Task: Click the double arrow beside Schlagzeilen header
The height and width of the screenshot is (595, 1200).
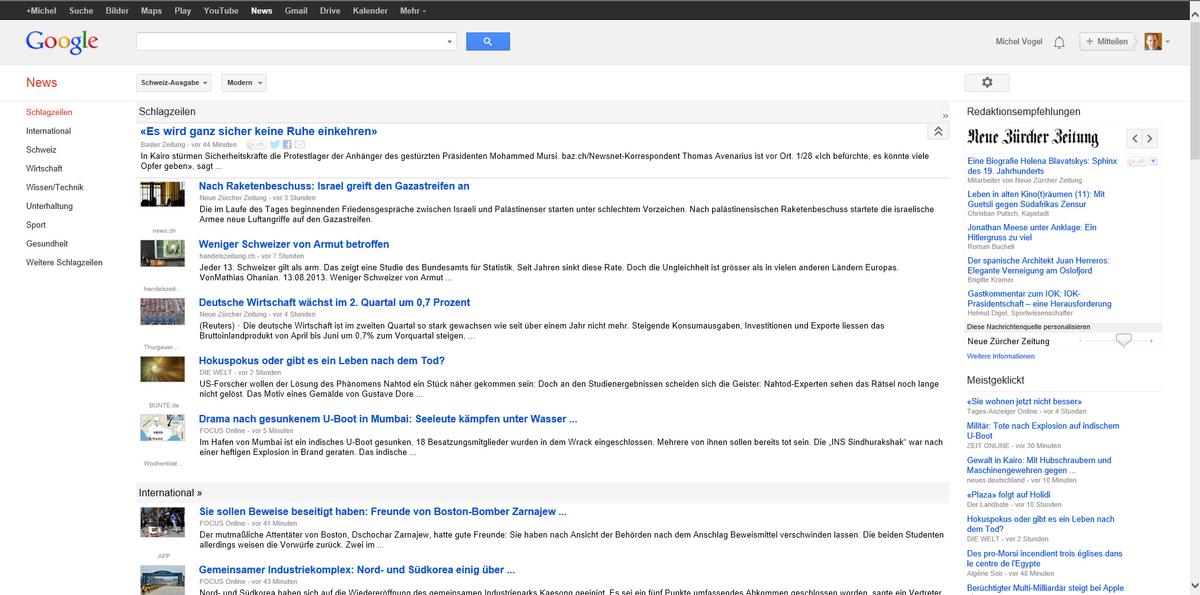Action: click(x=945, y=116)
